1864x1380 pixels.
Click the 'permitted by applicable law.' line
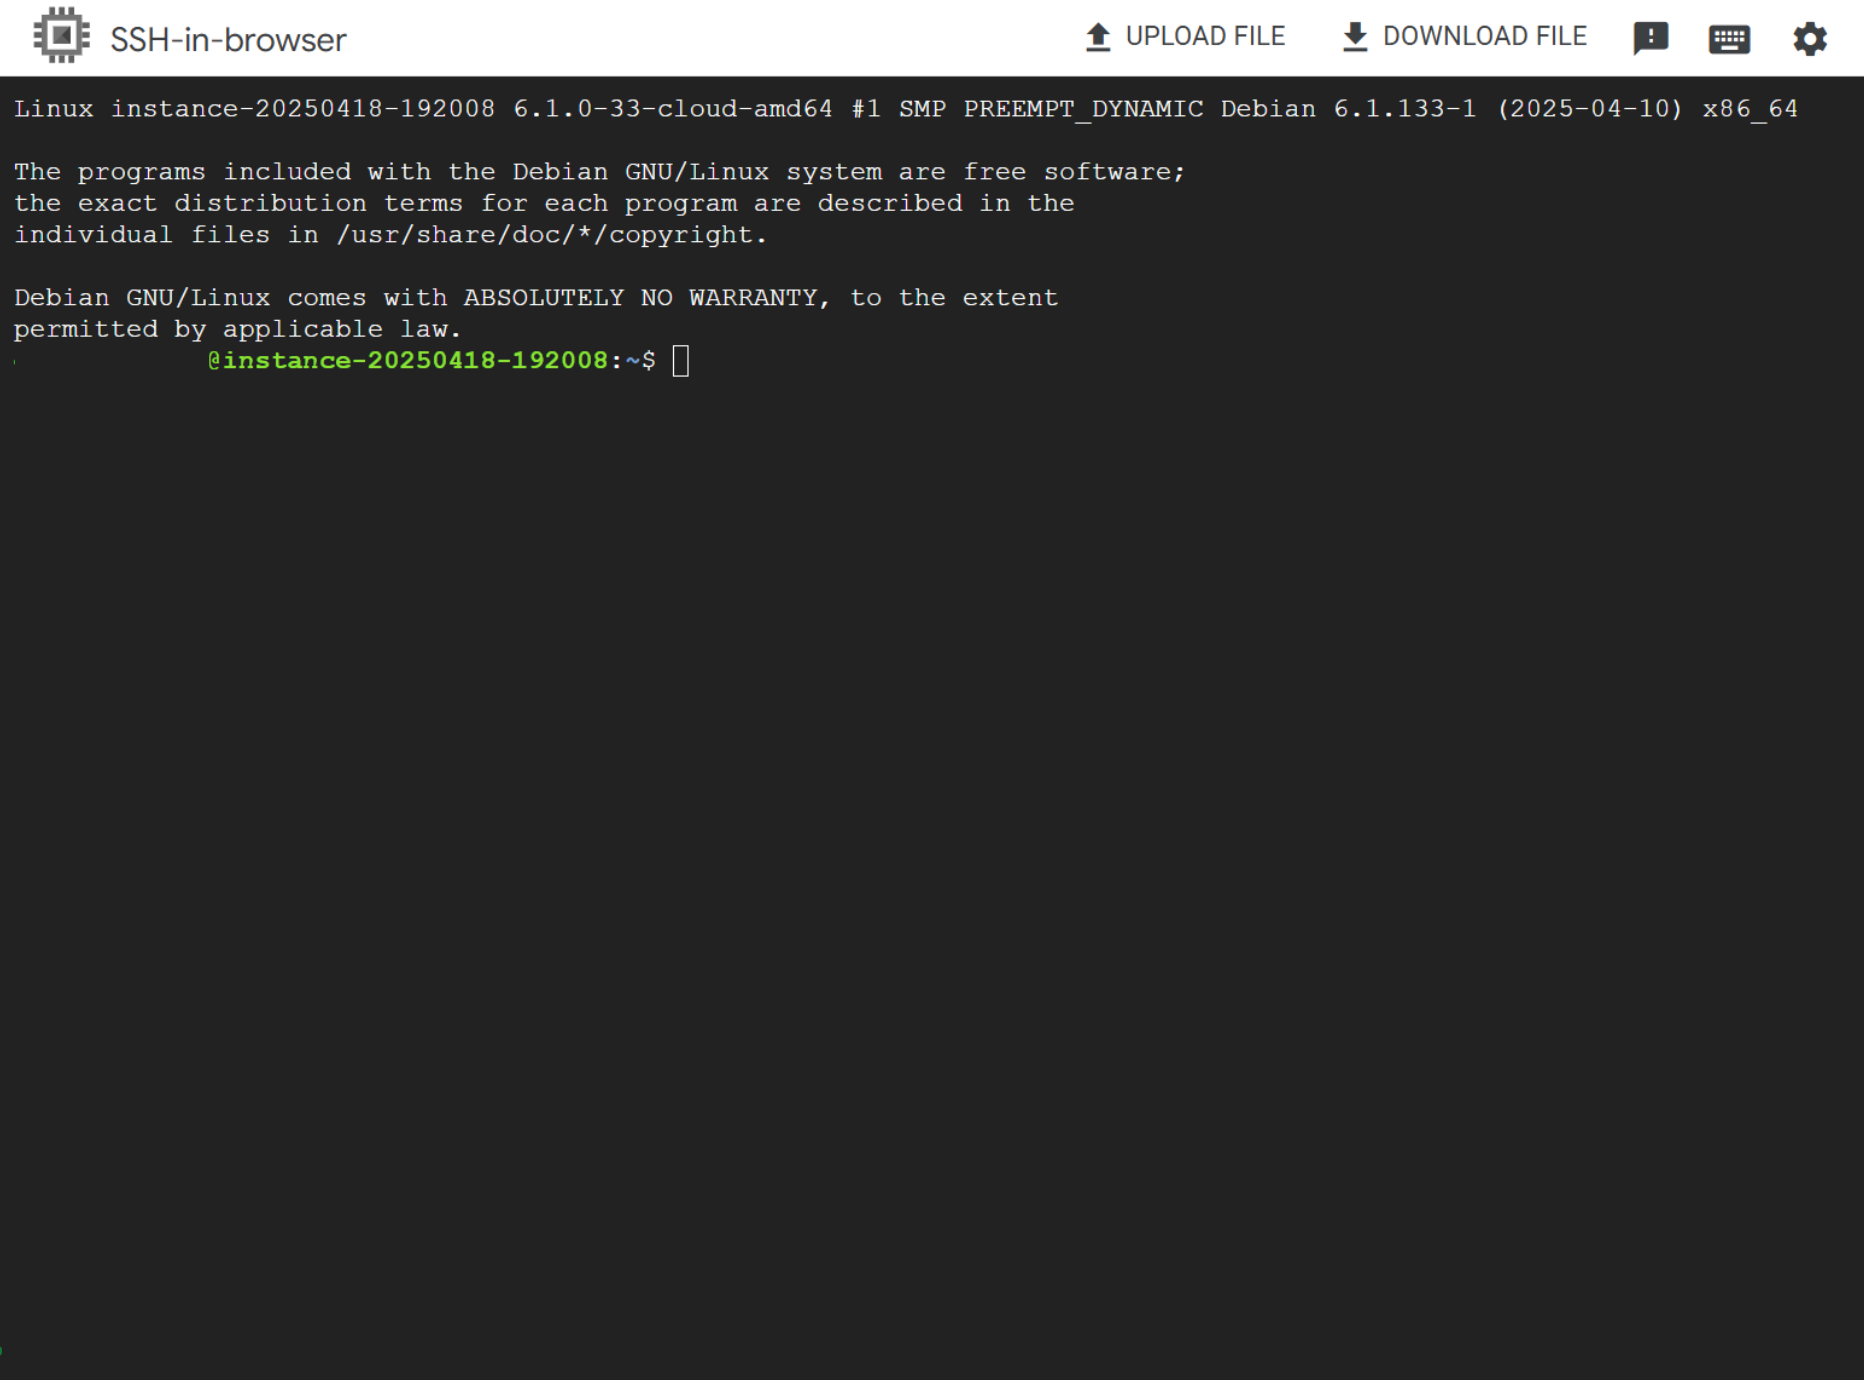pos(237,329)
